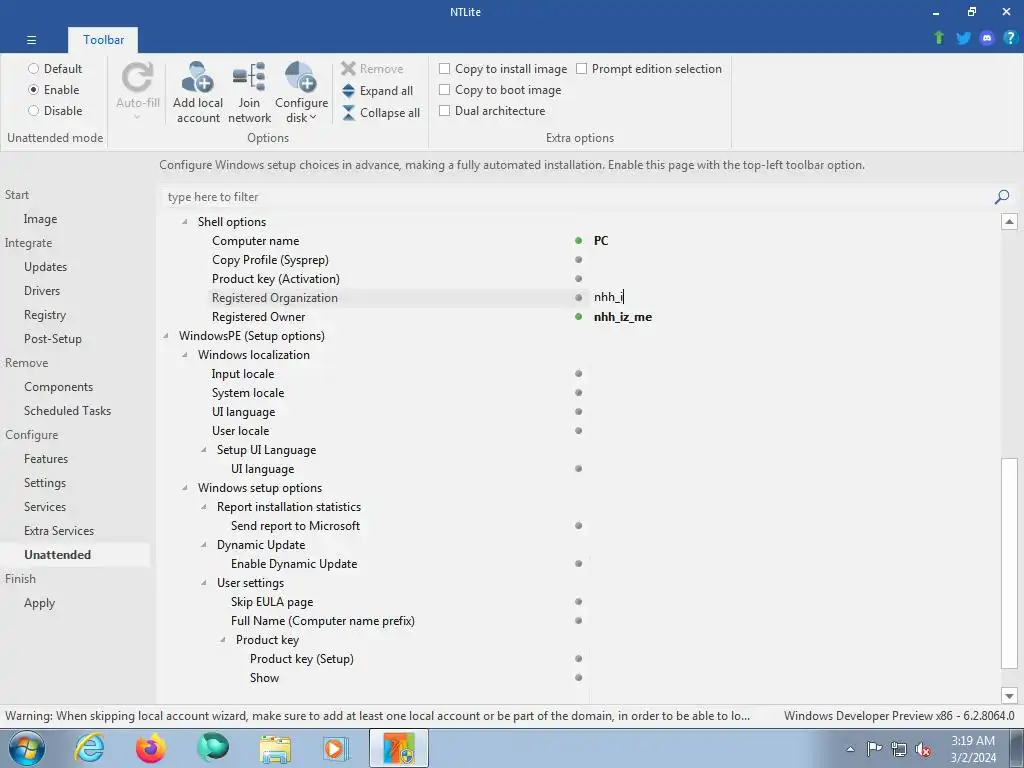The height and width of the screenshot is (768, 1024).
Task: Click the Action Center flag tray icon
Action: (874, 748)
